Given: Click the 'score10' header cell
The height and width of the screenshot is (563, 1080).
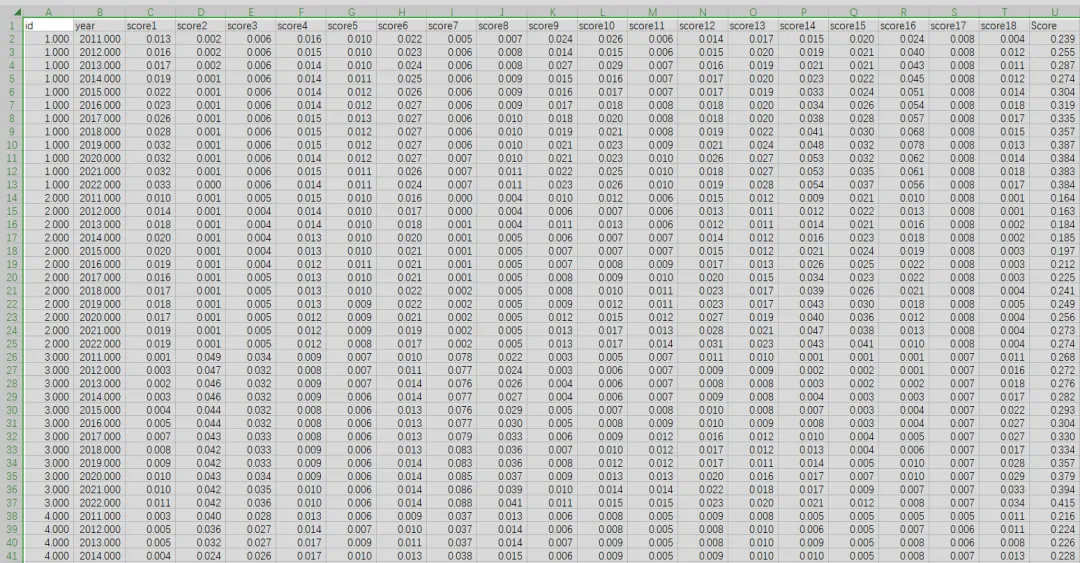Looking at the screenshot, I should 602,25.
